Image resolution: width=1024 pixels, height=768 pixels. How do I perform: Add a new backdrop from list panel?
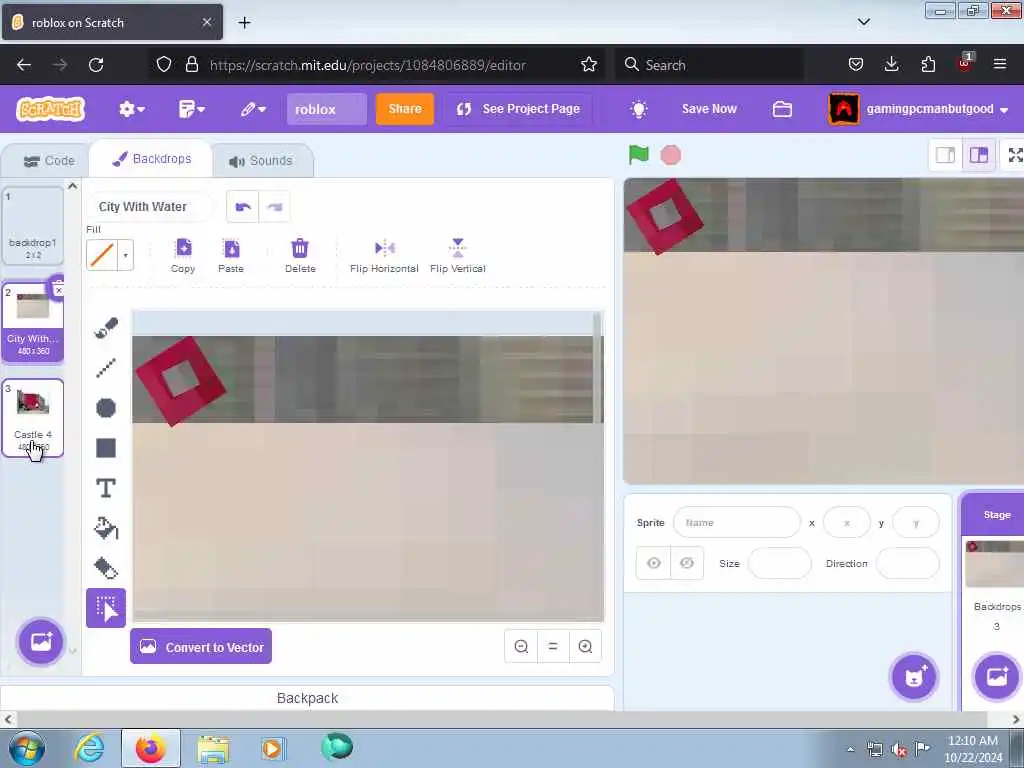coord(40,642)
